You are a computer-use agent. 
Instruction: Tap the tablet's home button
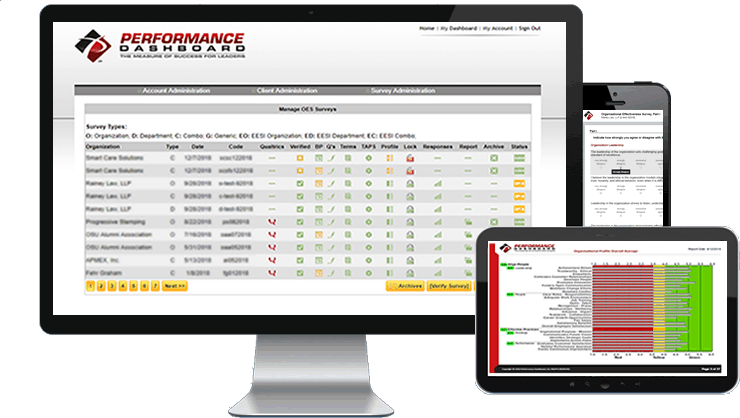(x=572, y=384)
